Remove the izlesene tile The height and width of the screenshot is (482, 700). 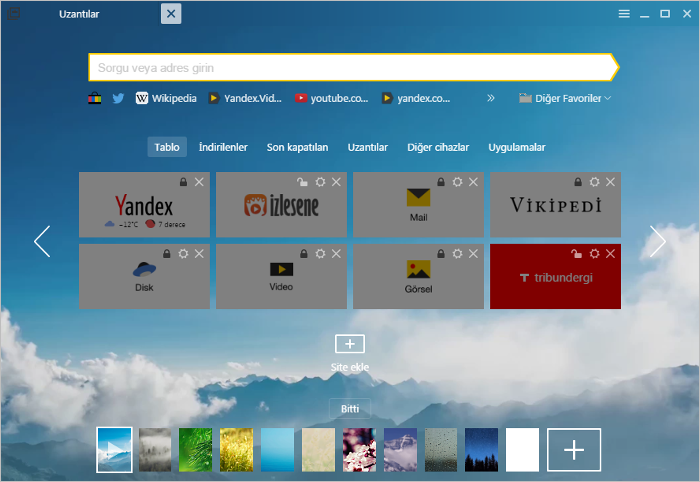[336, 182]
